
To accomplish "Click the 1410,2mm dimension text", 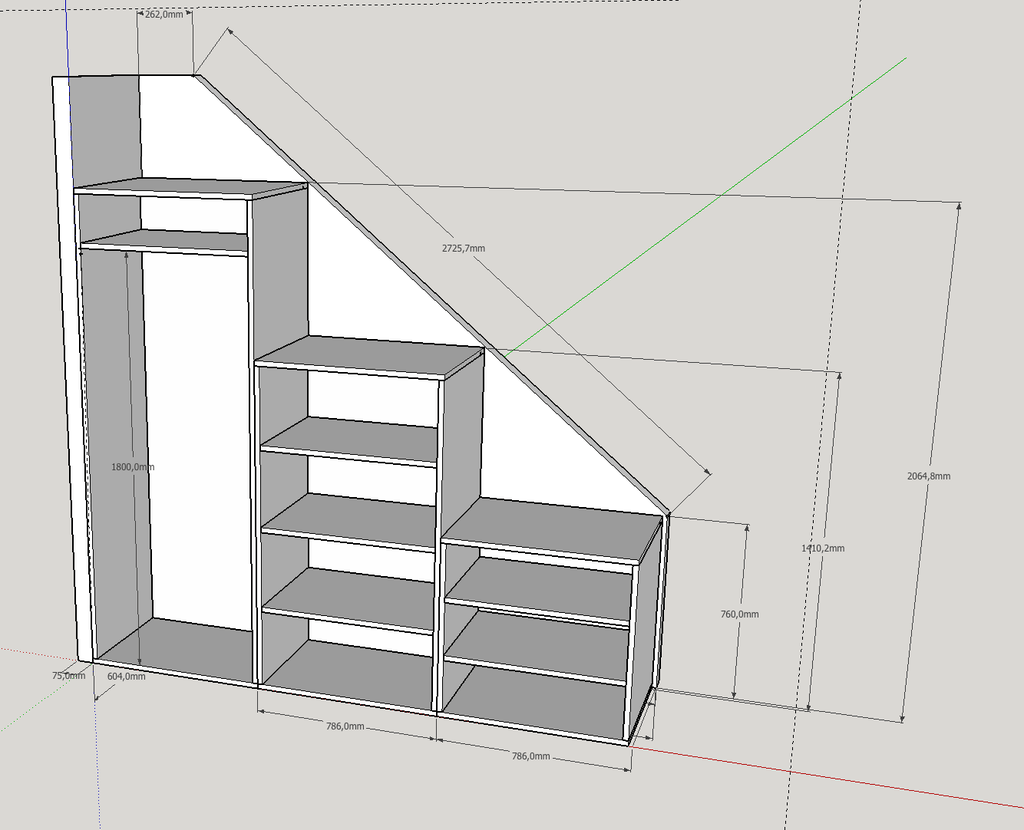I will 823,548.
